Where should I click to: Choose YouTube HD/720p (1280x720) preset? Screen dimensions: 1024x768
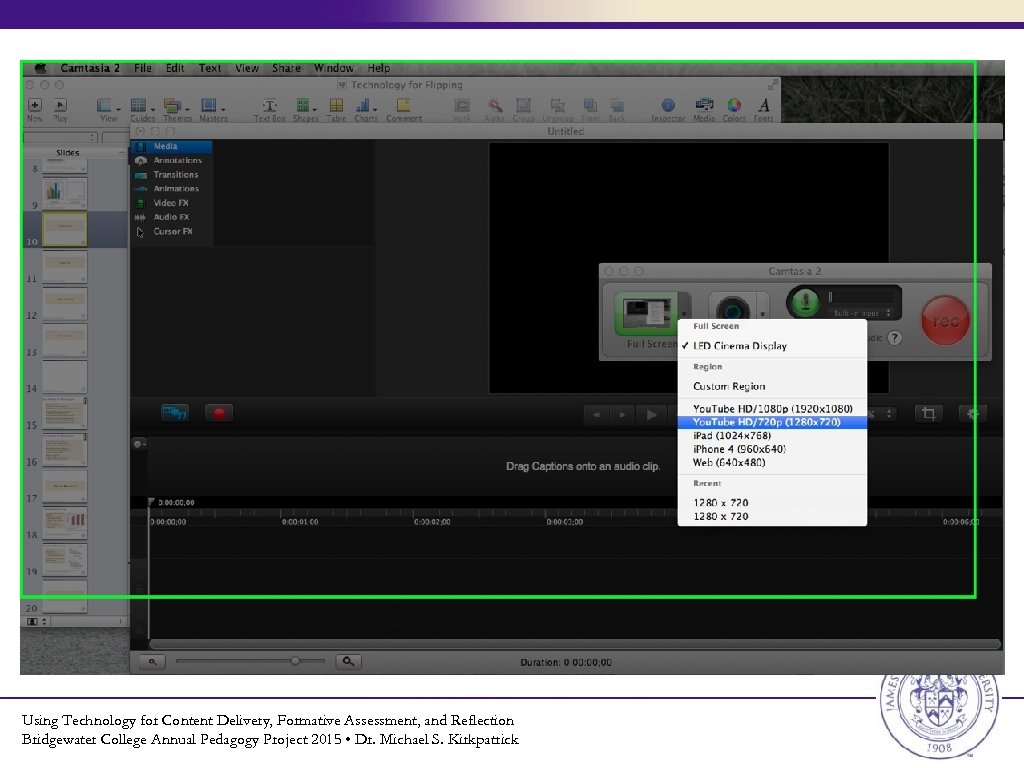coord(772,422)
